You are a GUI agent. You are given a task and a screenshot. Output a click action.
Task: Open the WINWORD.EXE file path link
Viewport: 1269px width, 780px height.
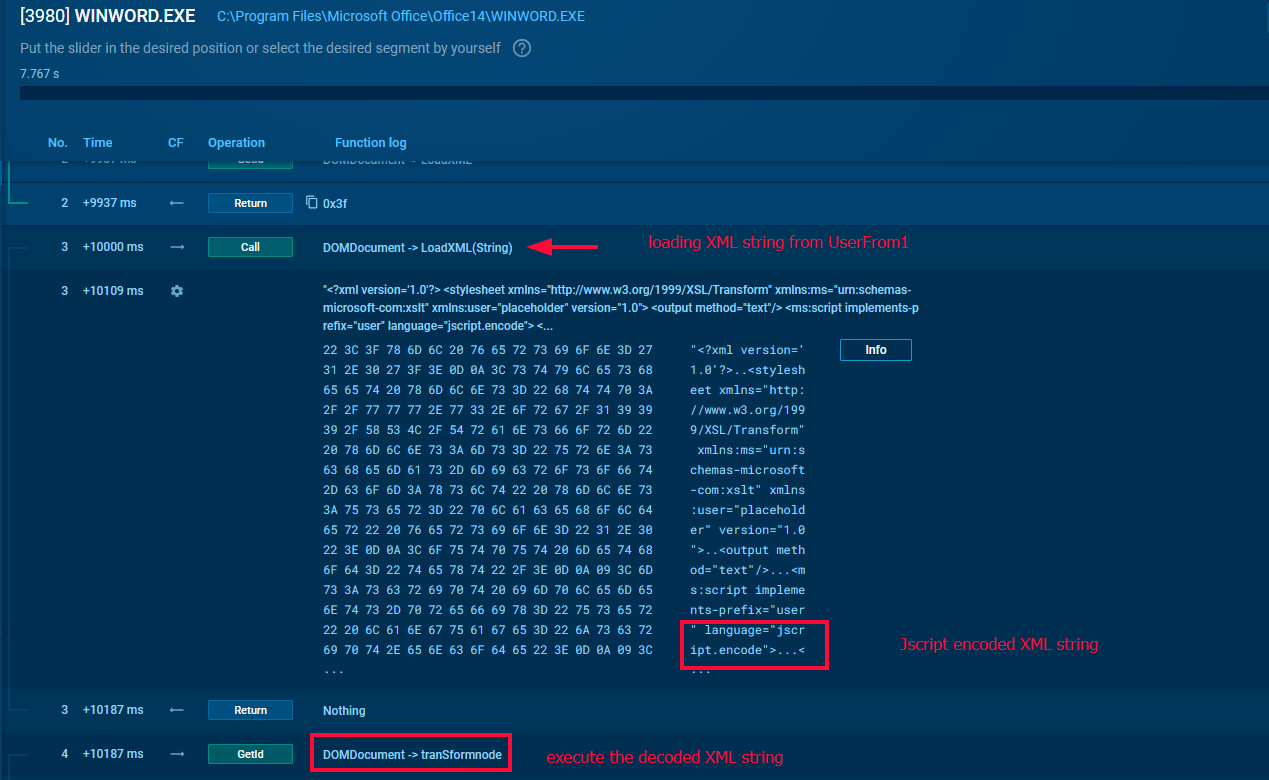pos(400,17)
